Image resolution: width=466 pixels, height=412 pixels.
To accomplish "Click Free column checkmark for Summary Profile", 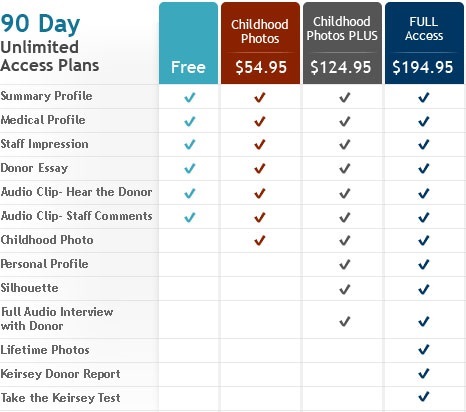I will point(190,97).
